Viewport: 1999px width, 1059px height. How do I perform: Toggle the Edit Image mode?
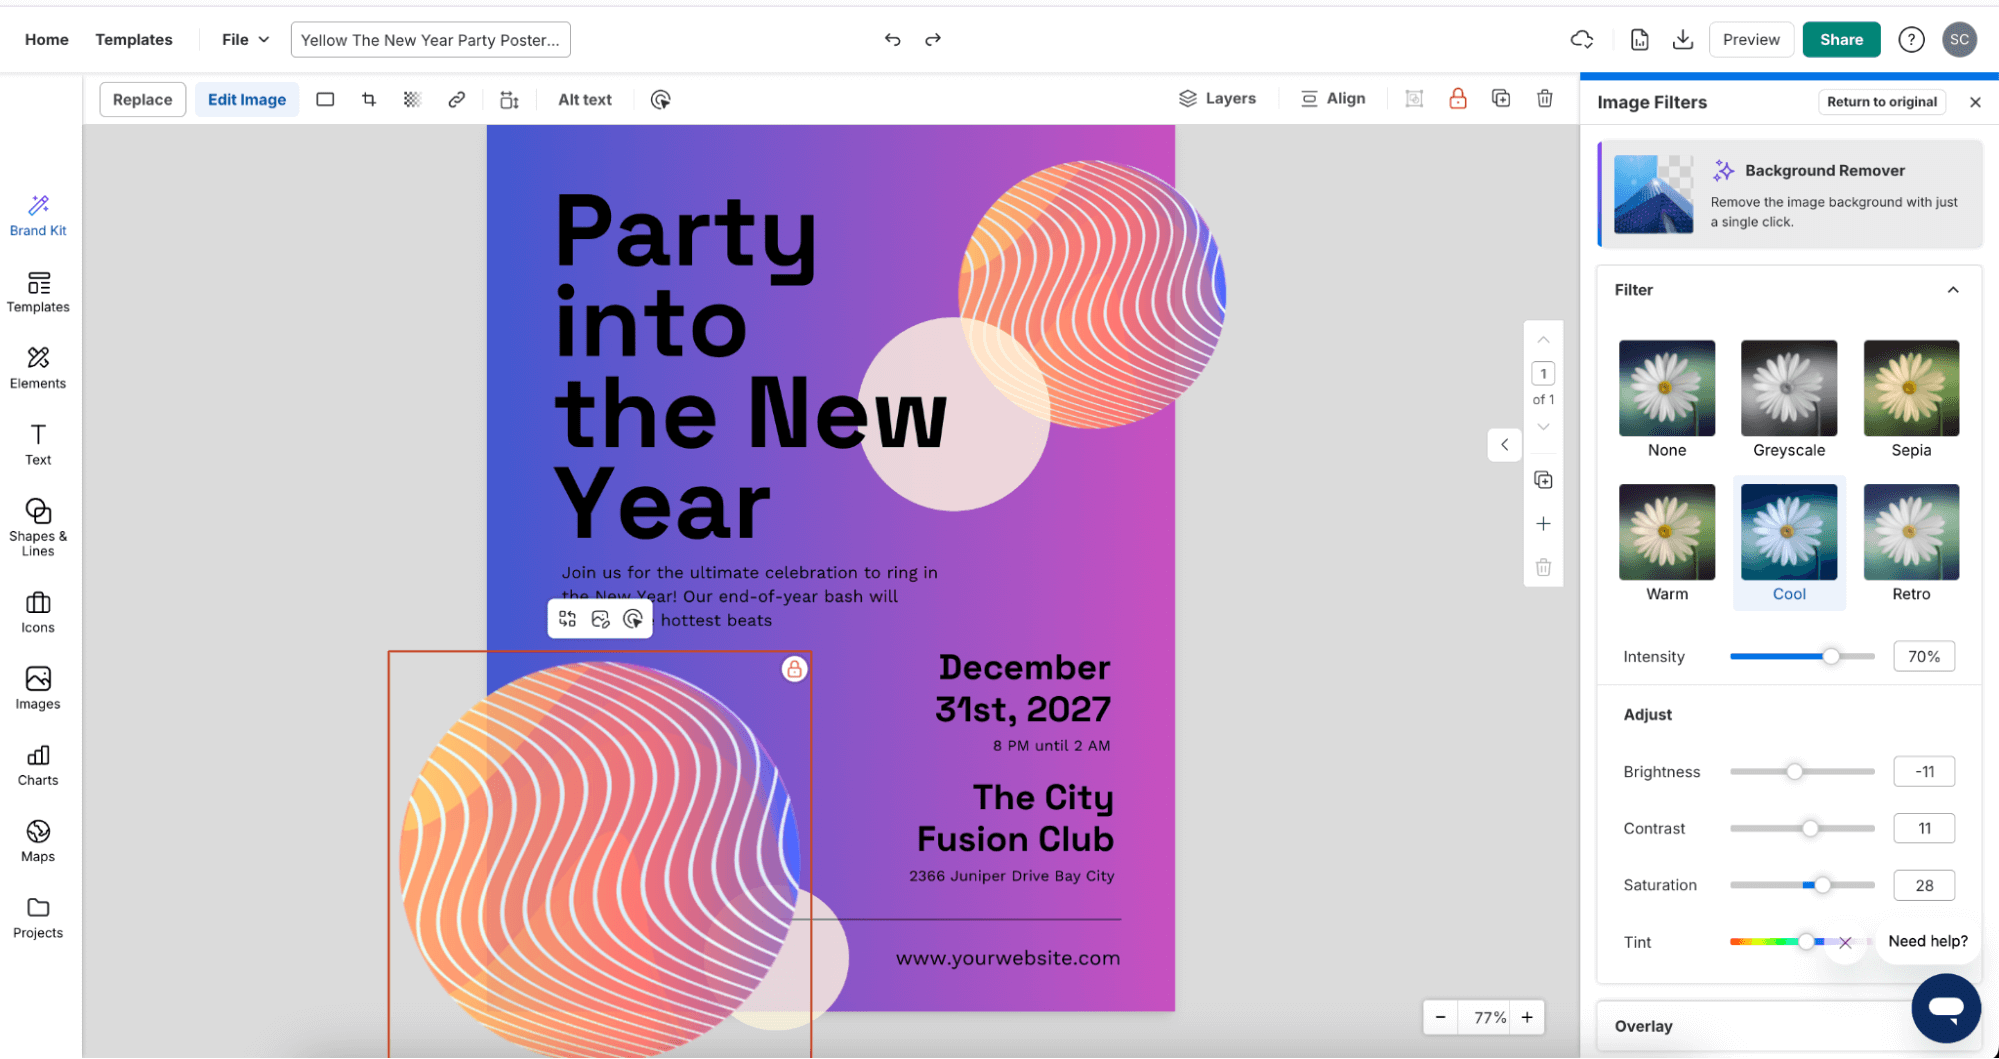point(246,99)
